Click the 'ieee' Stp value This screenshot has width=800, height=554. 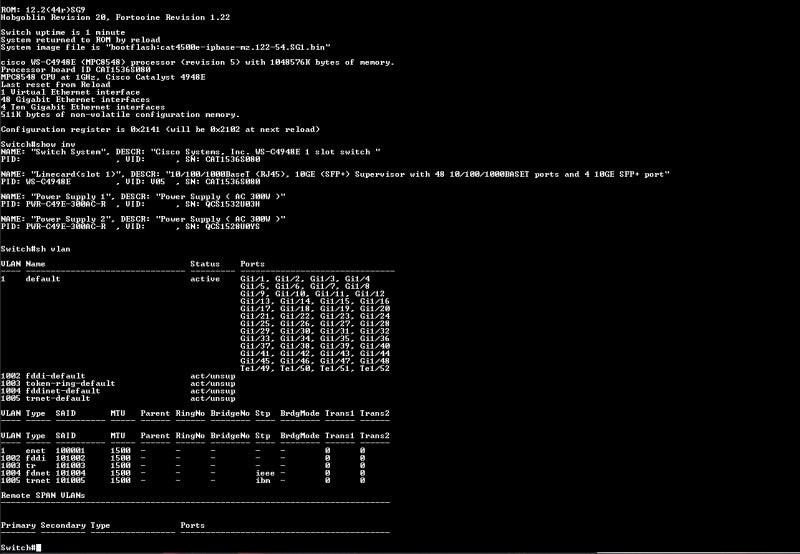tap(265, 473)
